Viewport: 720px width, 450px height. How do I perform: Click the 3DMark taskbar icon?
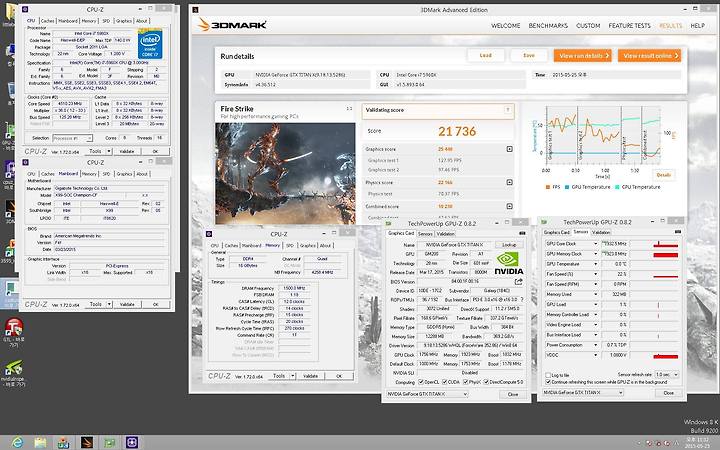click(x=87, y=442)
